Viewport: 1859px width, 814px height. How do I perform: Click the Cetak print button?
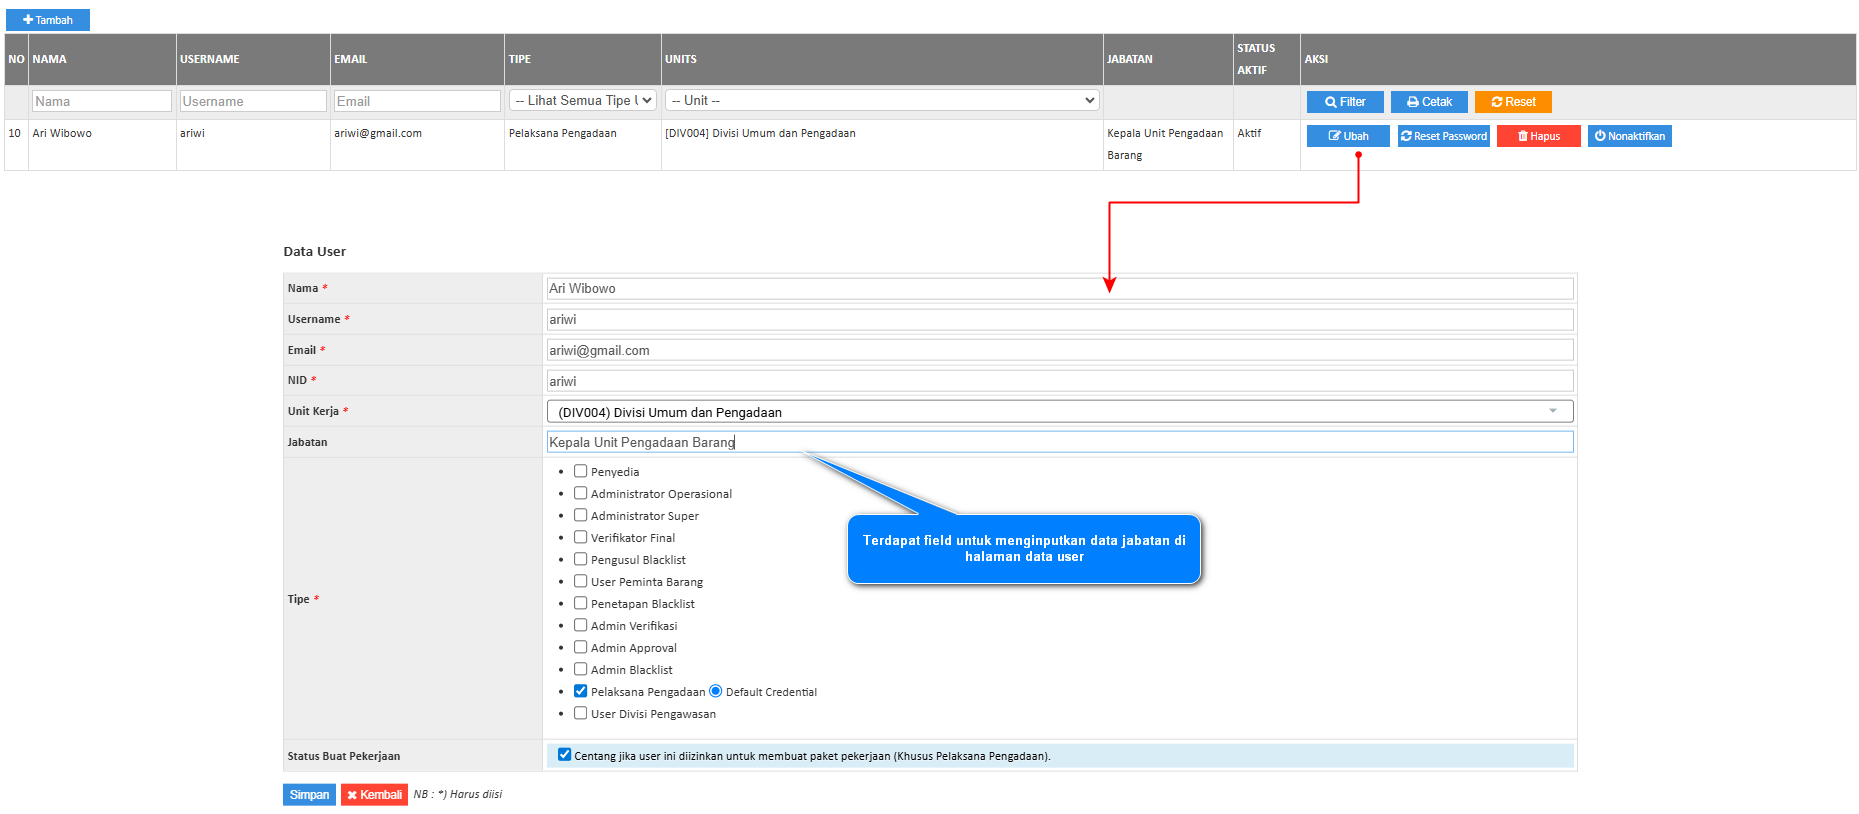1429,102
